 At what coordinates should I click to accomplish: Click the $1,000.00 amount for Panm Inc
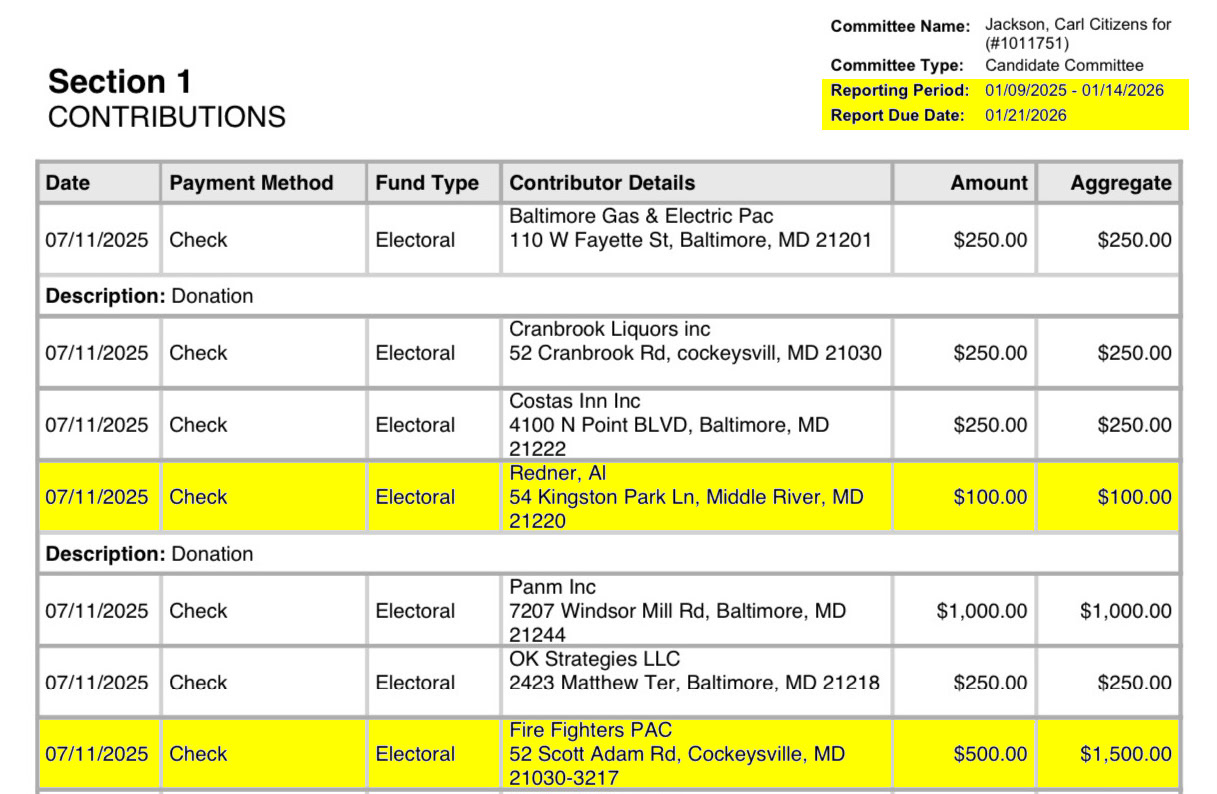click(982, 611)
